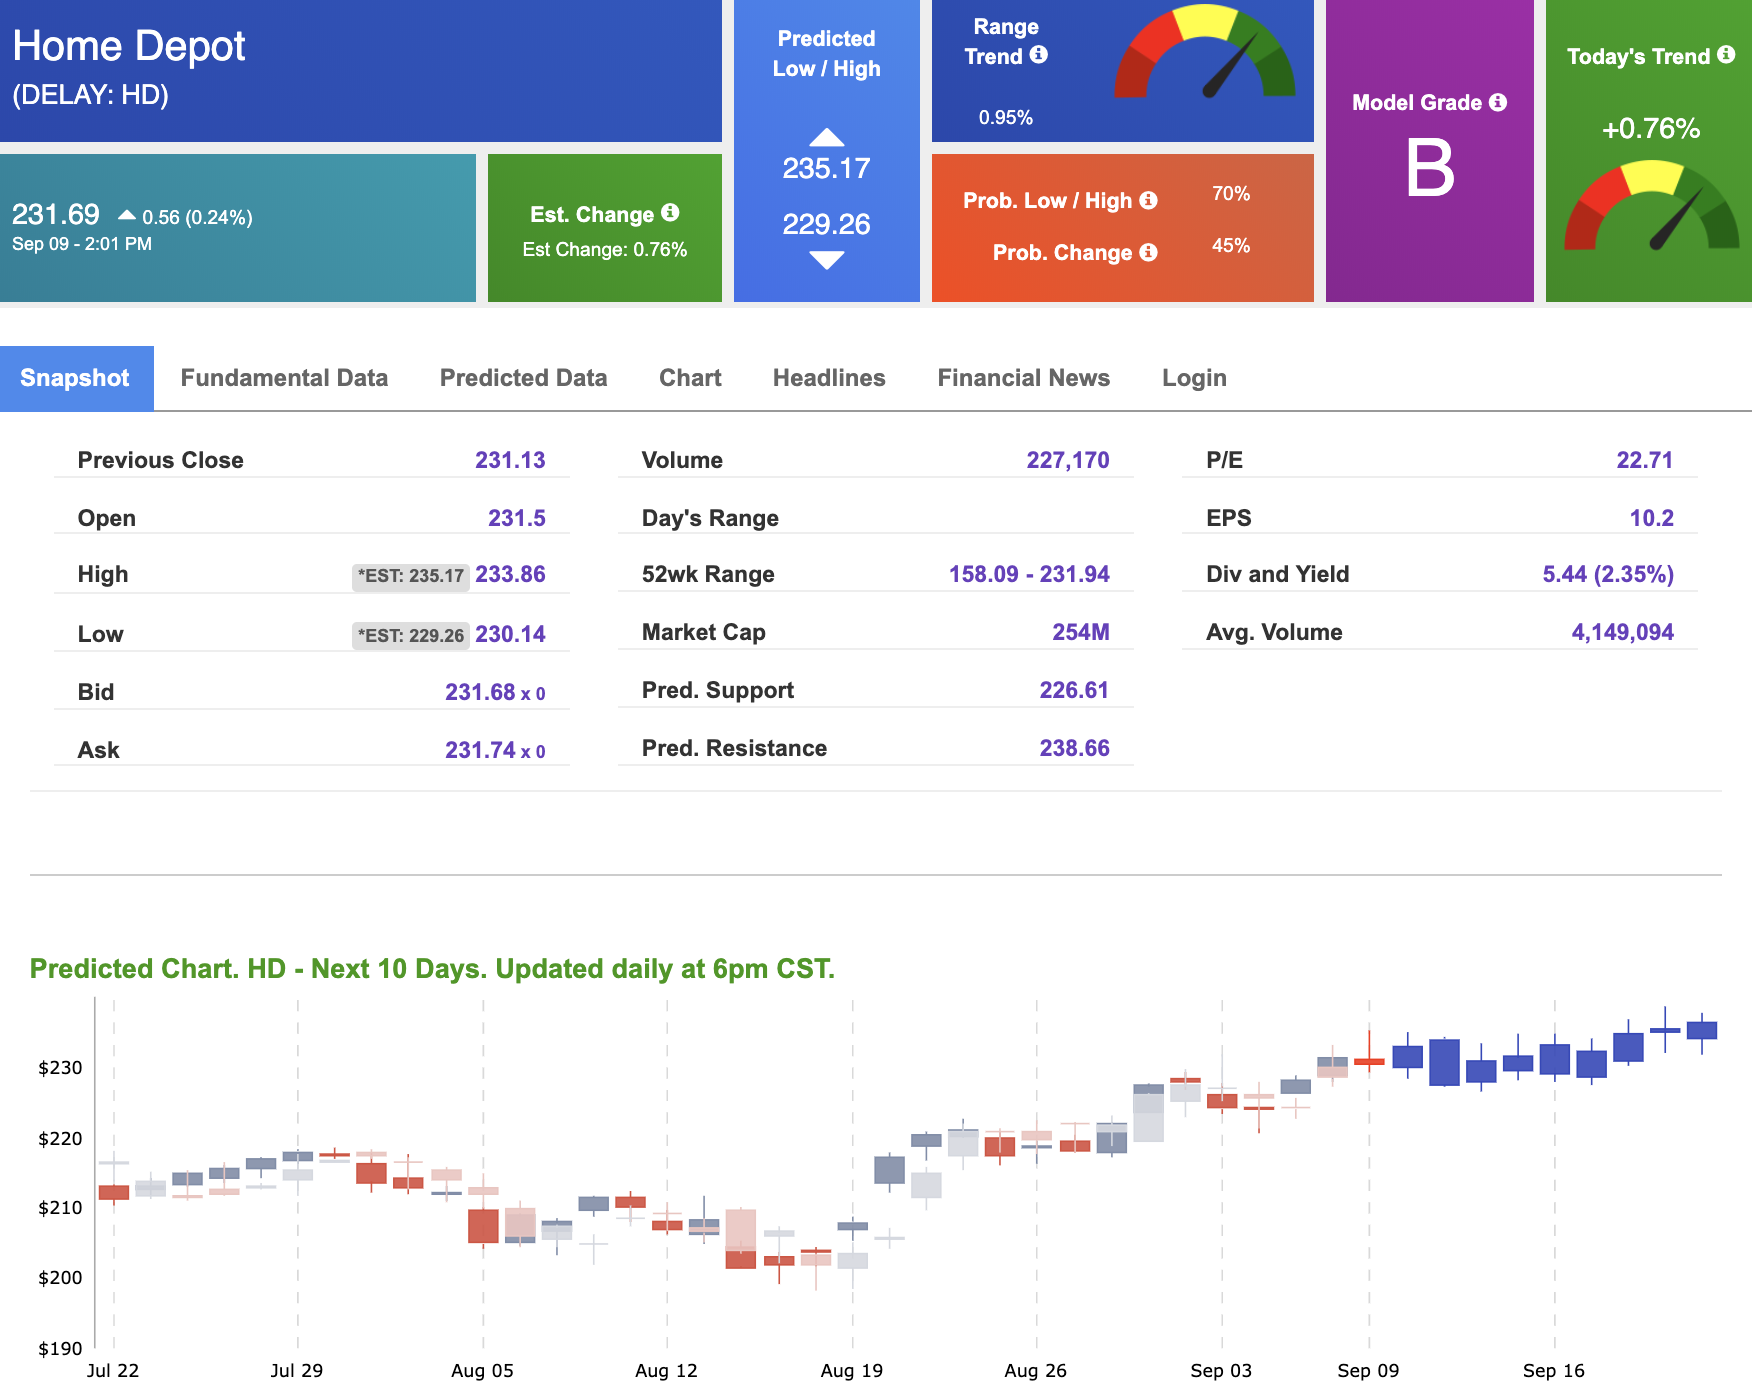Click the Low value 230.14
This screenshot has height=1400, width=1752.
[510, 634]
